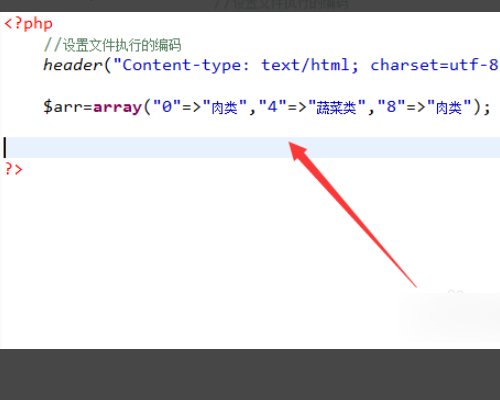Click the "蔬菜类" string value
This screenshot has width=500, height=400.
[x=337, y=107]
